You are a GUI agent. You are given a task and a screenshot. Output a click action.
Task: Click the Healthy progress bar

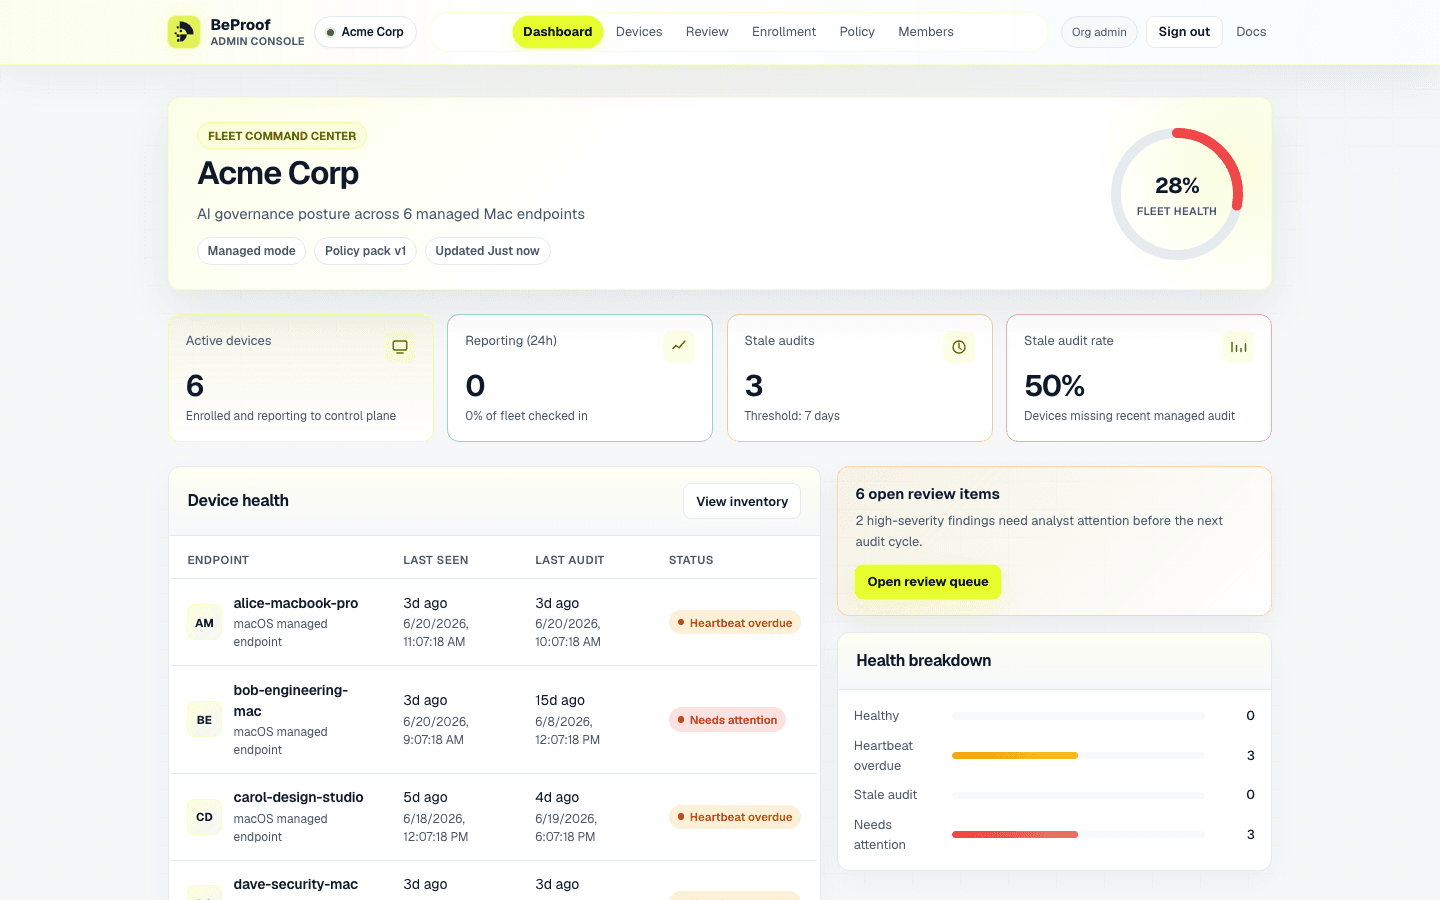click(1078, 716)
